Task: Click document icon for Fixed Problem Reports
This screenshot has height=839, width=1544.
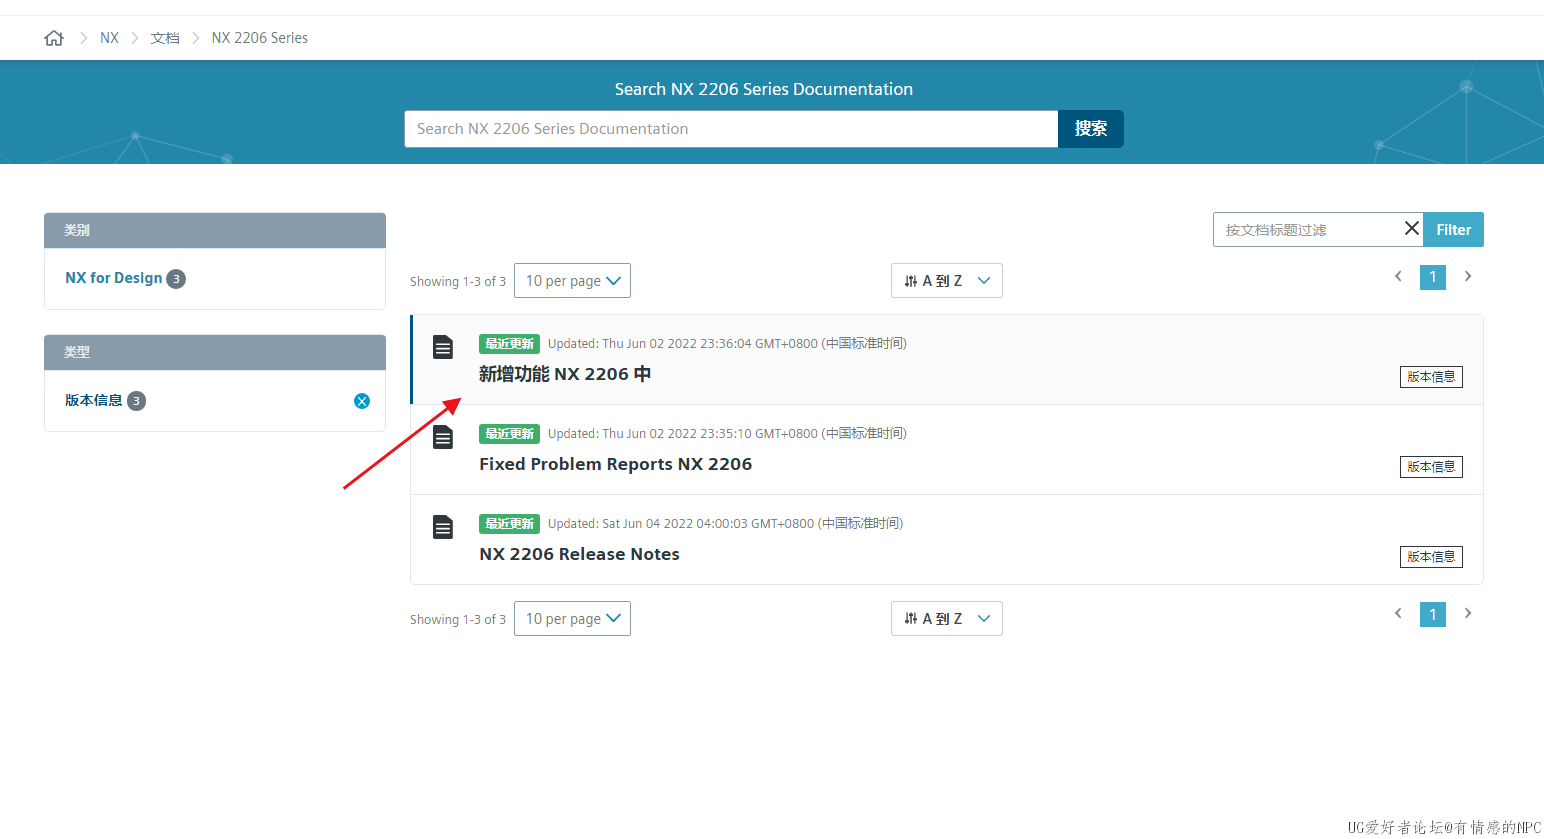Action: click(443, 437)
